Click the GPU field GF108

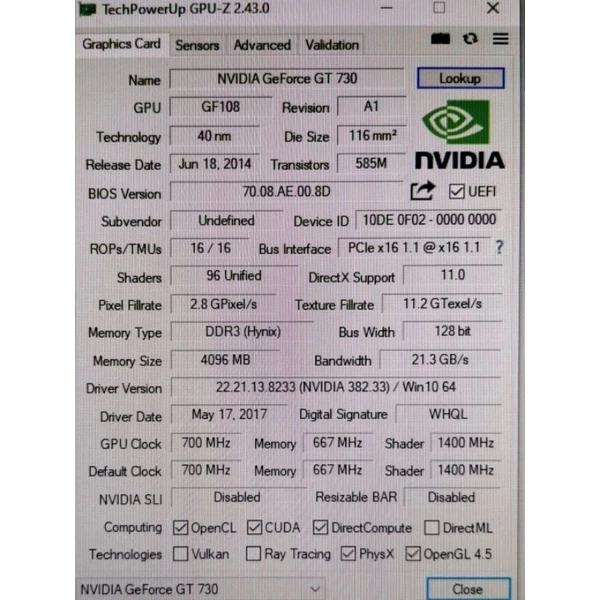[221, 107]
